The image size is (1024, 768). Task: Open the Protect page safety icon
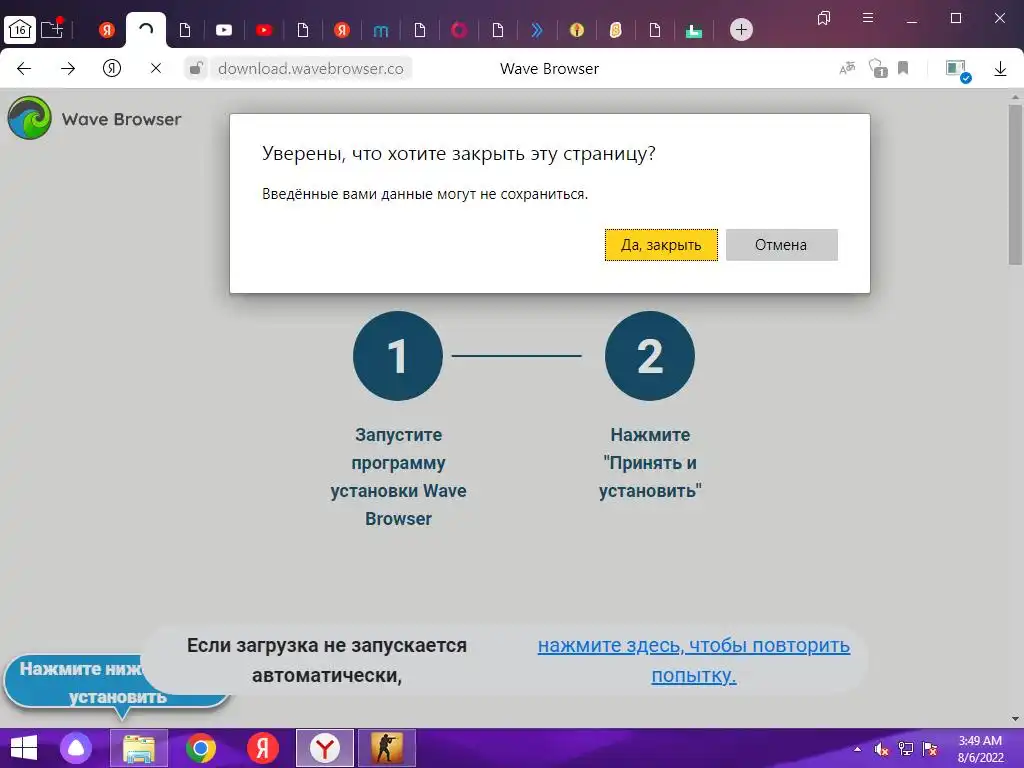878,68
